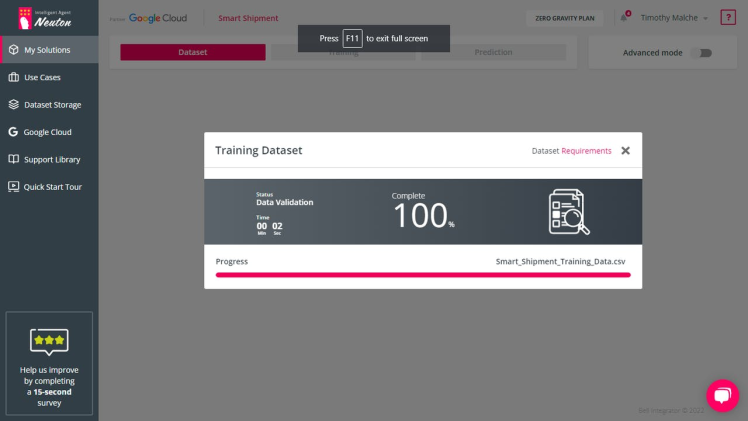
Task: Open Google Cloud section
Action: point(49,132)
